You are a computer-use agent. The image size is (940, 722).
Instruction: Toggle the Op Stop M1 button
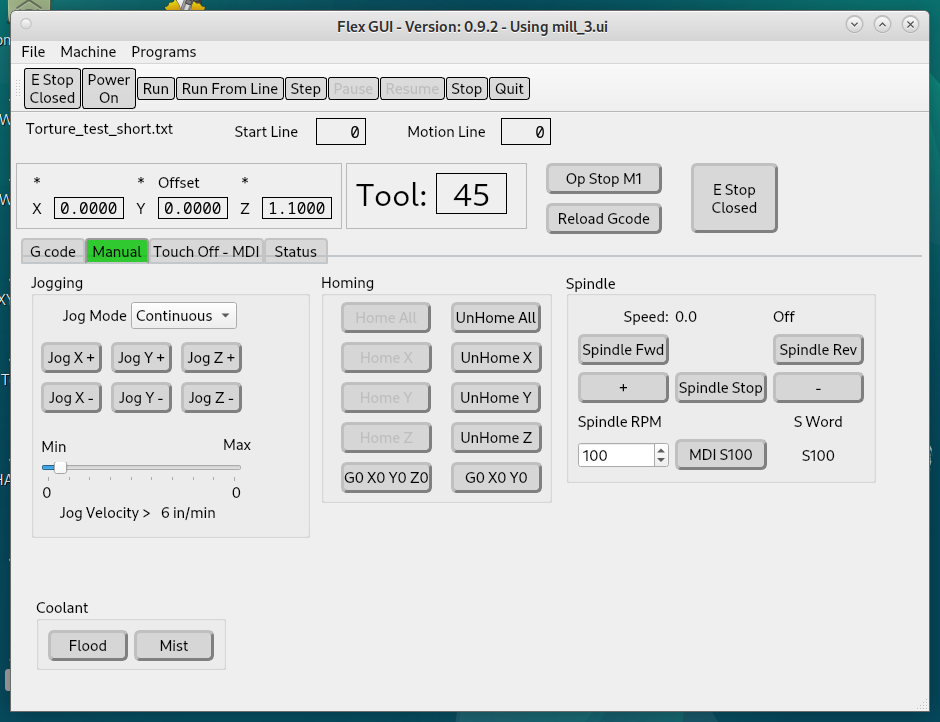tap(604, 179)
